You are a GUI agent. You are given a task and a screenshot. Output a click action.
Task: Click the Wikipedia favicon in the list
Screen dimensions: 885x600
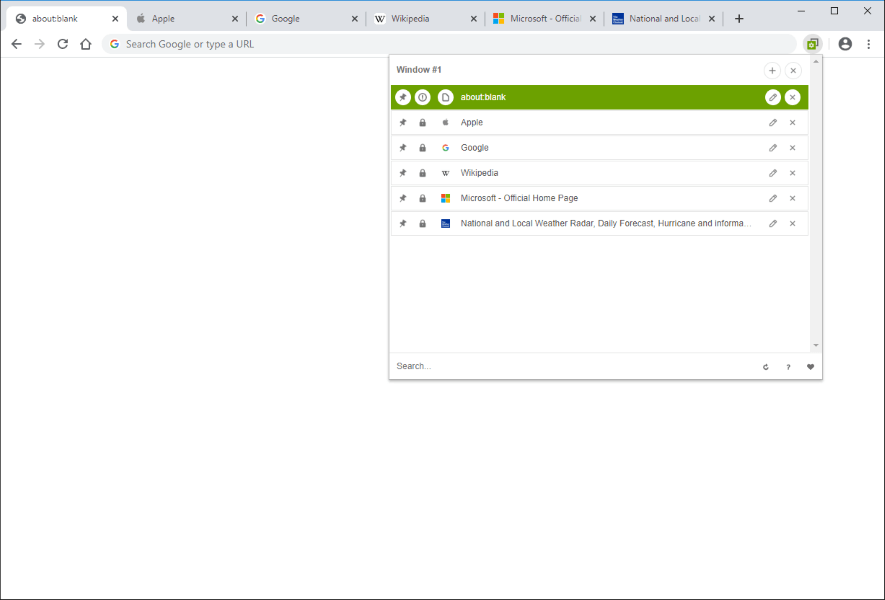445,172
